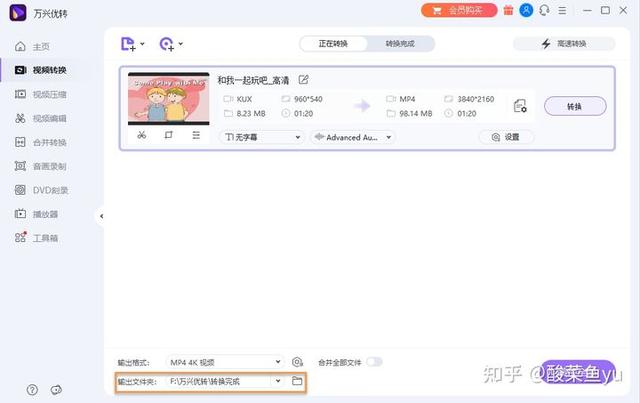Open the 工具箱 toolbox

coord(36,238)
